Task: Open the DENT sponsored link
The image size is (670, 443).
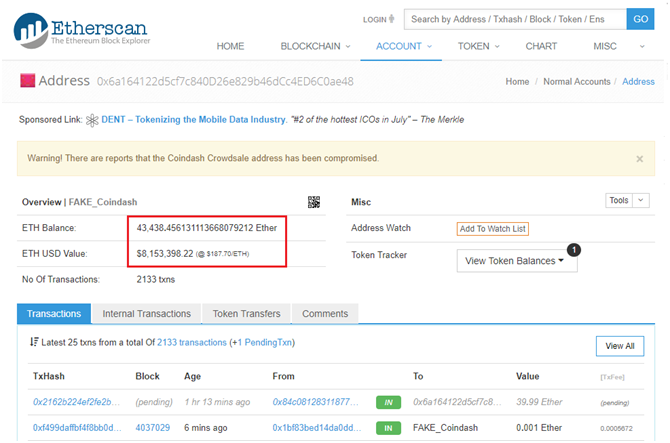Action: point(194,120)
